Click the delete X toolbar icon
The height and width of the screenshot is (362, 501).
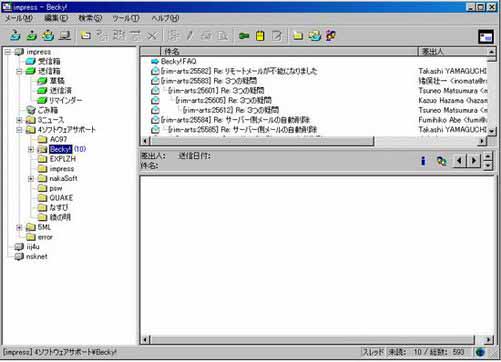point(152,35)
